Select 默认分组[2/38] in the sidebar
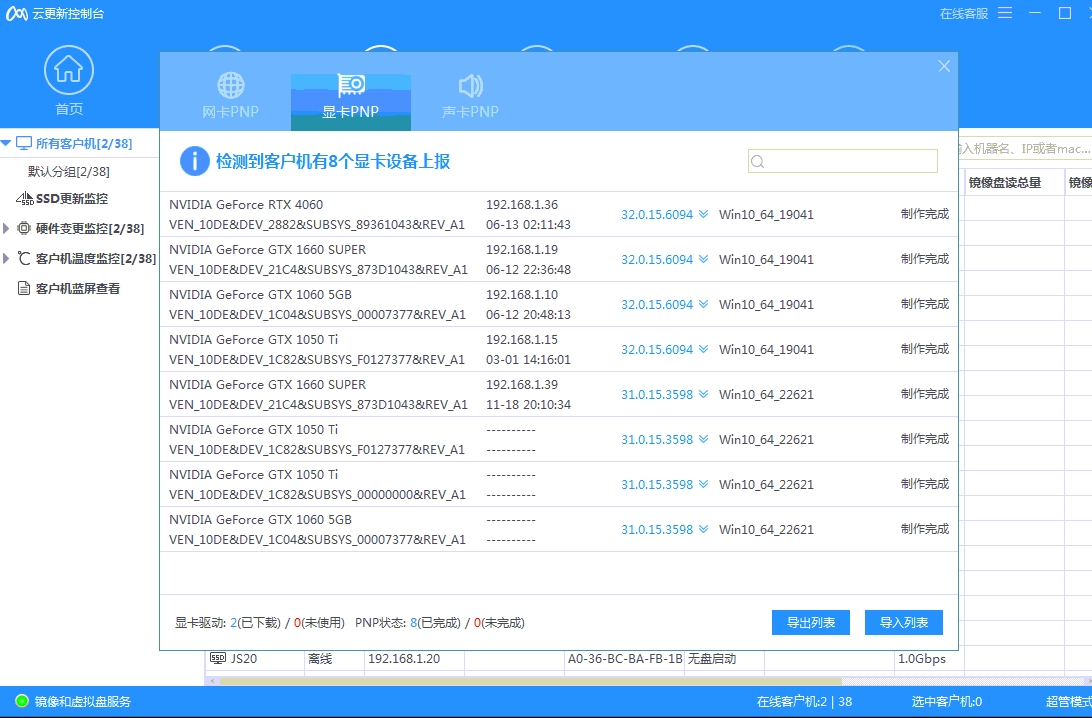Screen dimensions: 1092x718 [x=69, y=171]
